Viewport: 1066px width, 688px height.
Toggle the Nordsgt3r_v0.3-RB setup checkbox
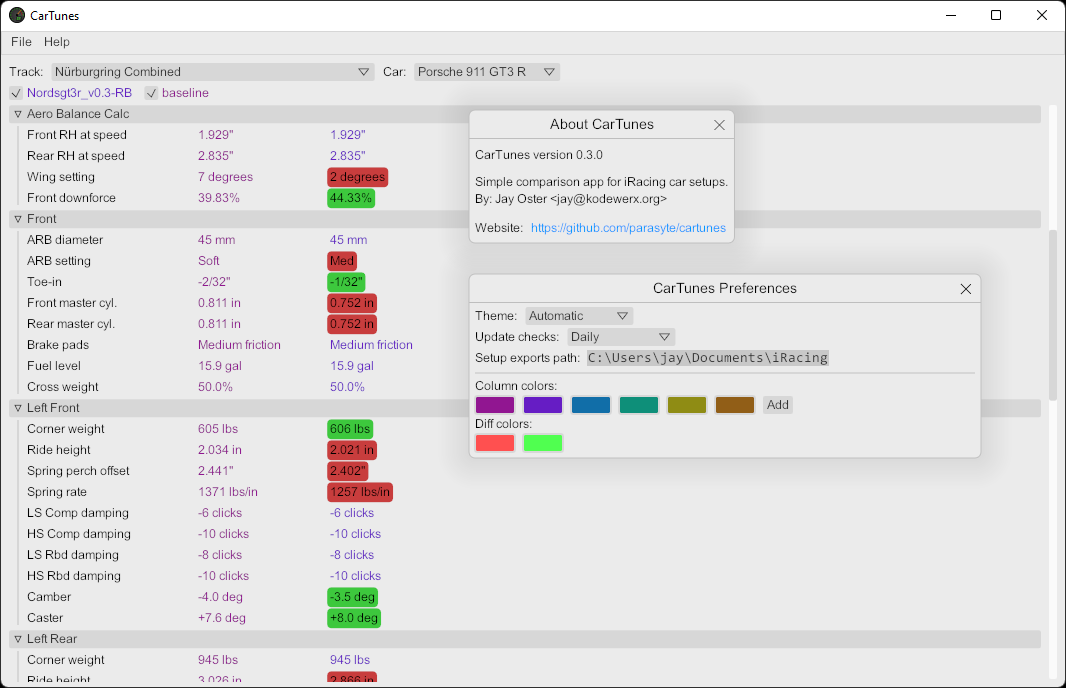[x=16, y=93]
